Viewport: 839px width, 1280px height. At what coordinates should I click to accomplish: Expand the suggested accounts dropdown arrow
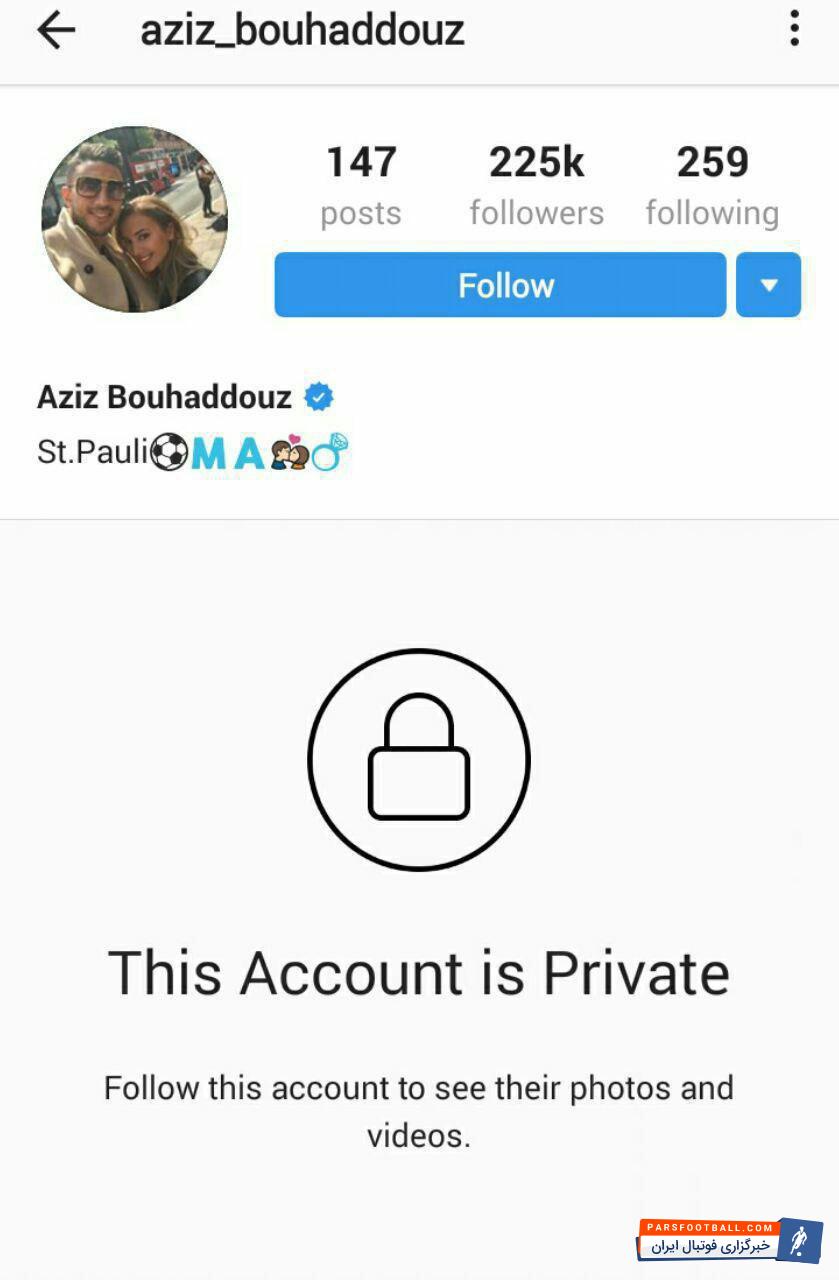(768, 285)
